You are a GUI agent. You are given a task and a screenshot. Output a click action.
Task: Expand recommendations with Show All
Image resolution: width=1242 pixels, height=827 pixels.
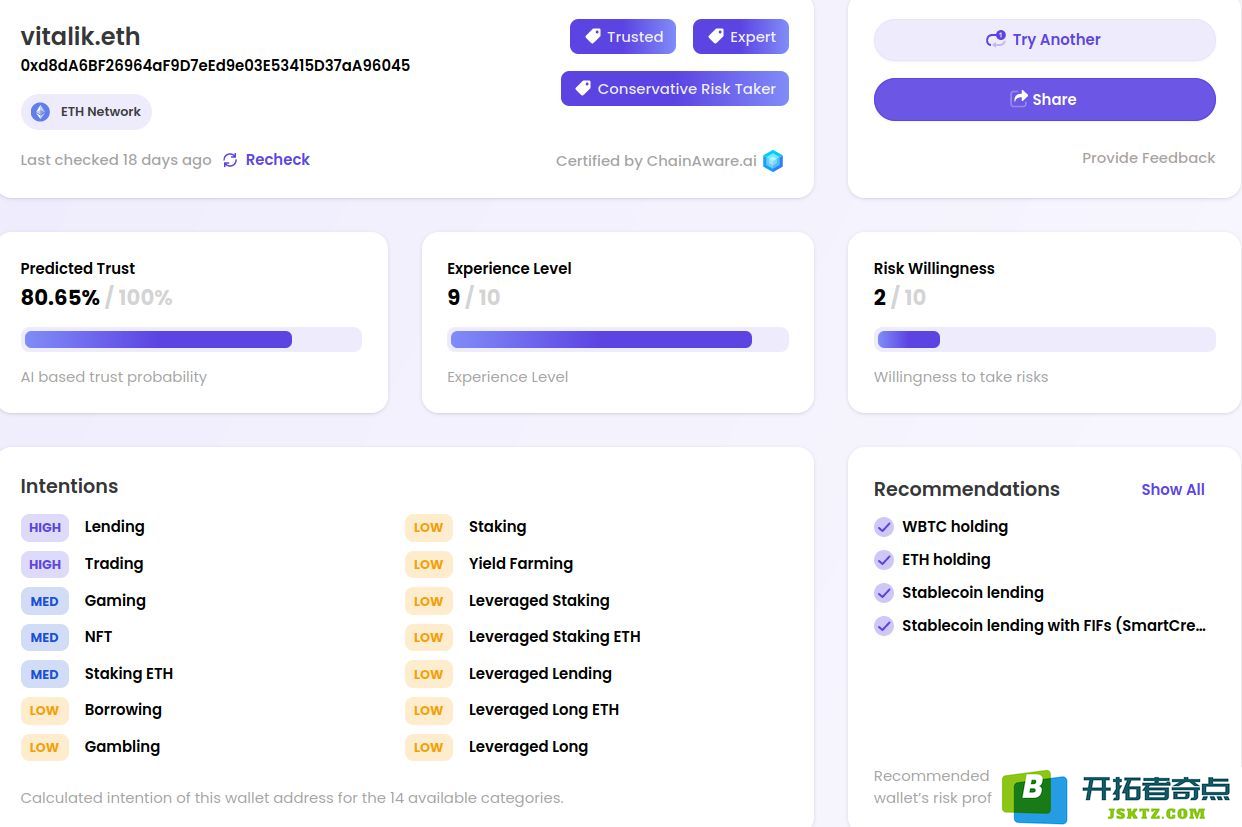coord(1172,489)
